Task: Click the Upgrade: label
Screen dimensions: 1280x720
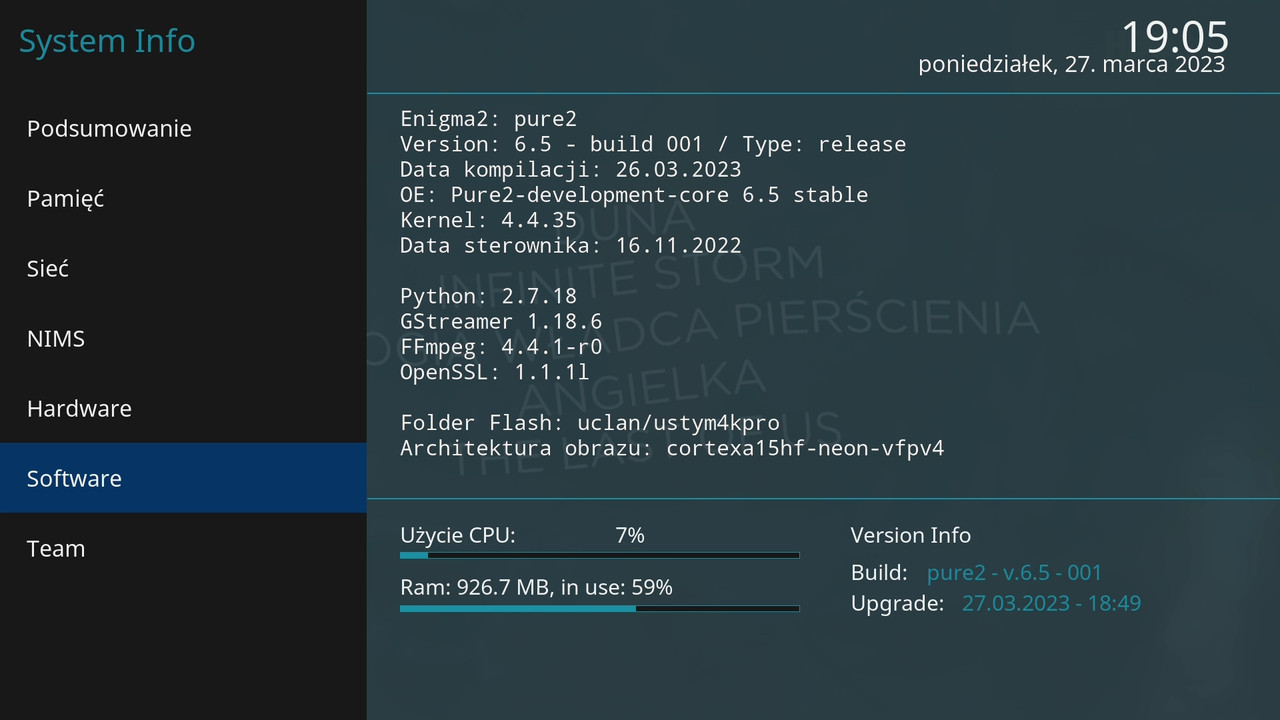Action: point(897,603)
